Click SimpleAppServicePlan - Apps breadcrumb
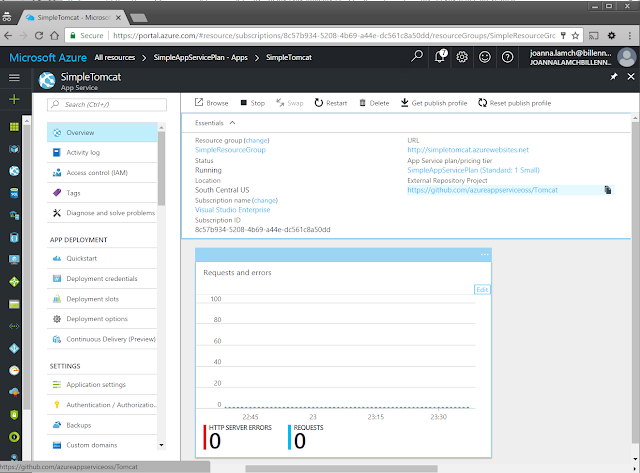This screenshot has height=473, width=640. [x=200, y=58]
